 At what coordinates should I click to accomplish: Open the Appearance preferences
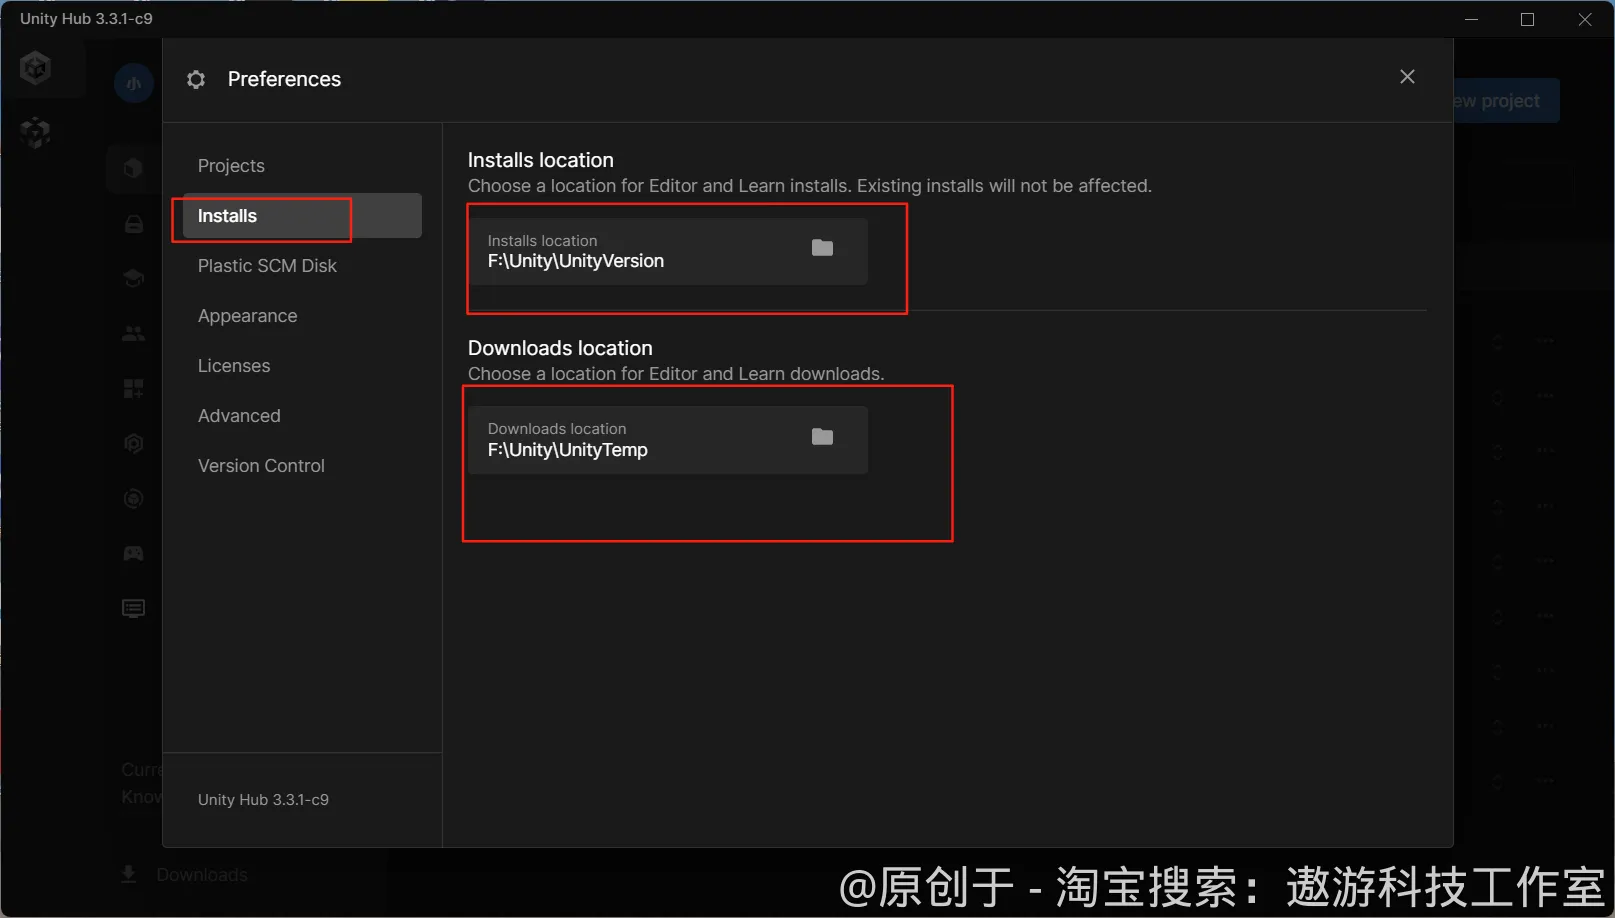coord(247,316)
